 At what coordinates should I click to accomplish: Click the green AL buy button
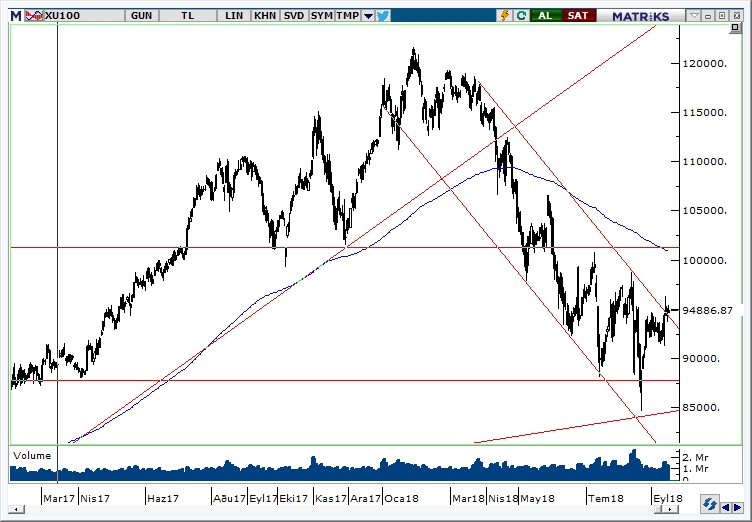click(545, 15)
